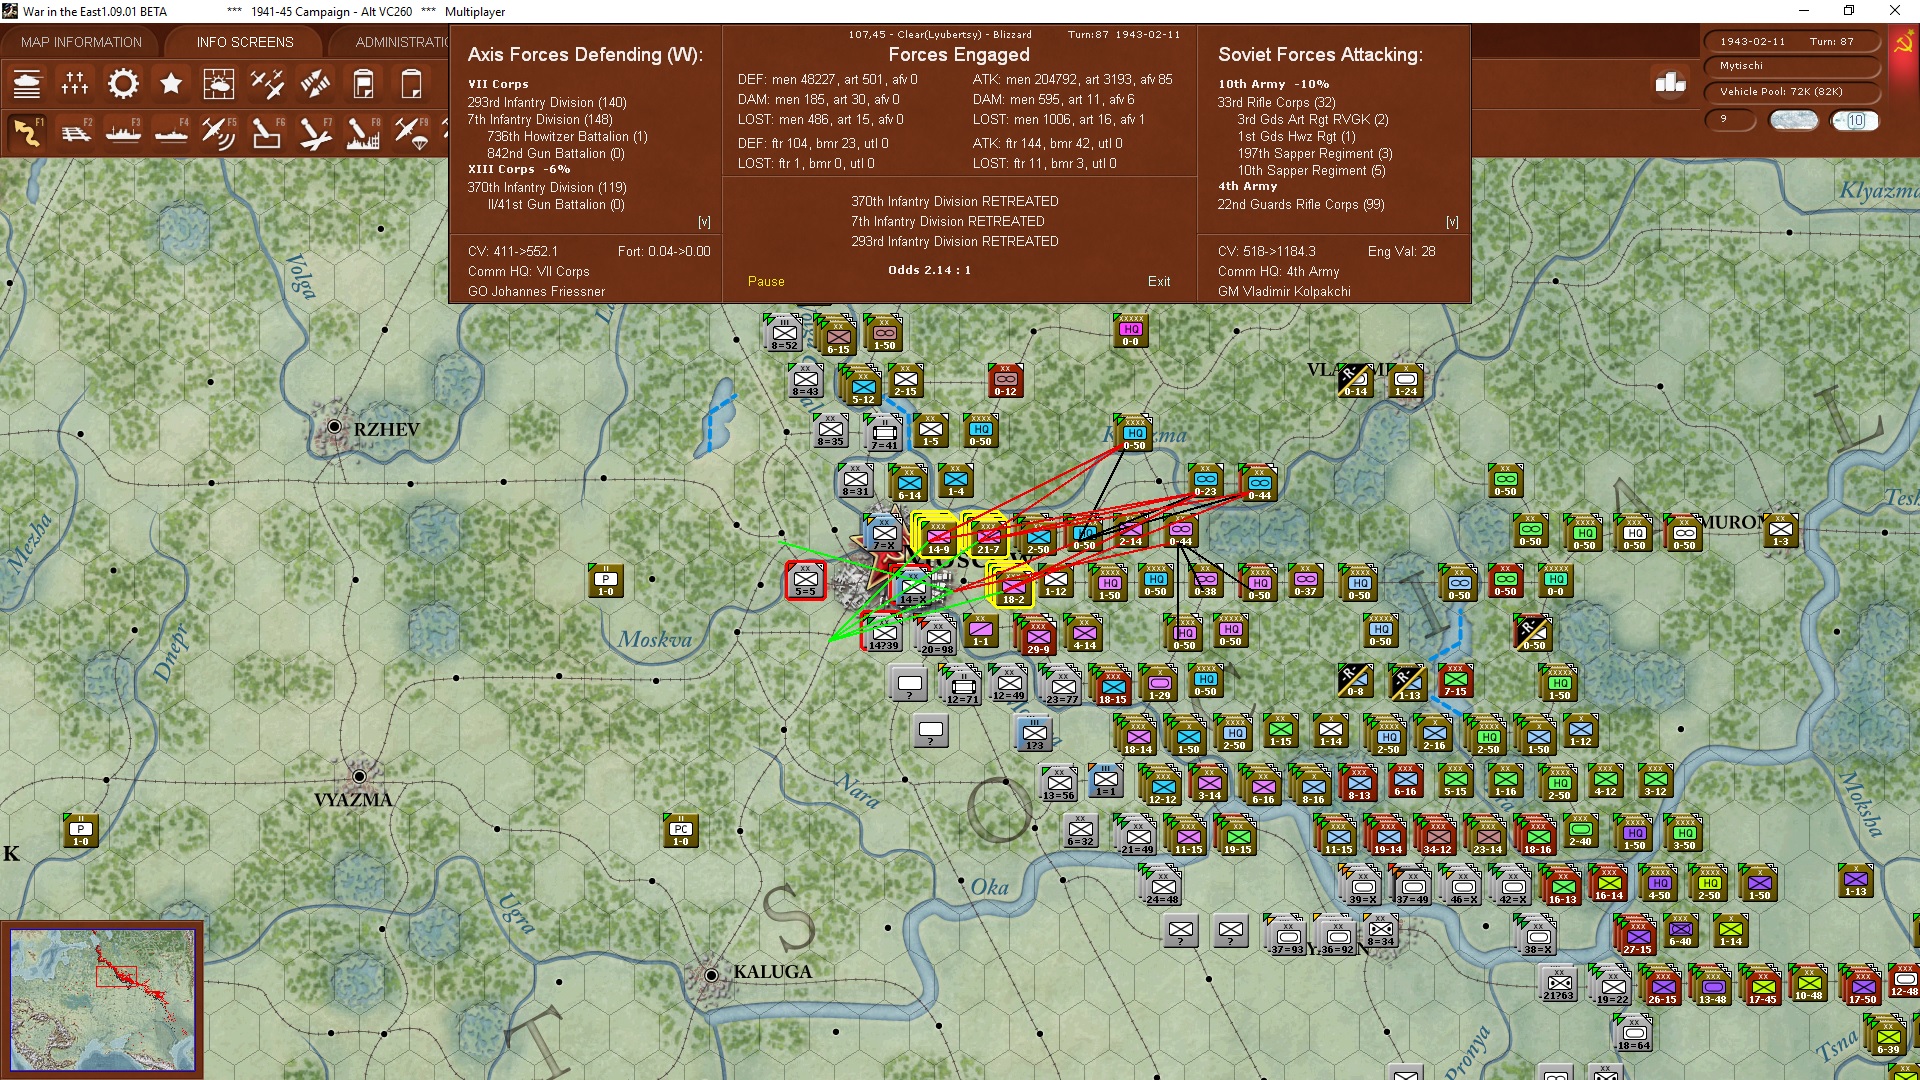Toggle the air doctrine planes icon
This screenshot has width=1920, height=1080.
(x=267, y=84)
